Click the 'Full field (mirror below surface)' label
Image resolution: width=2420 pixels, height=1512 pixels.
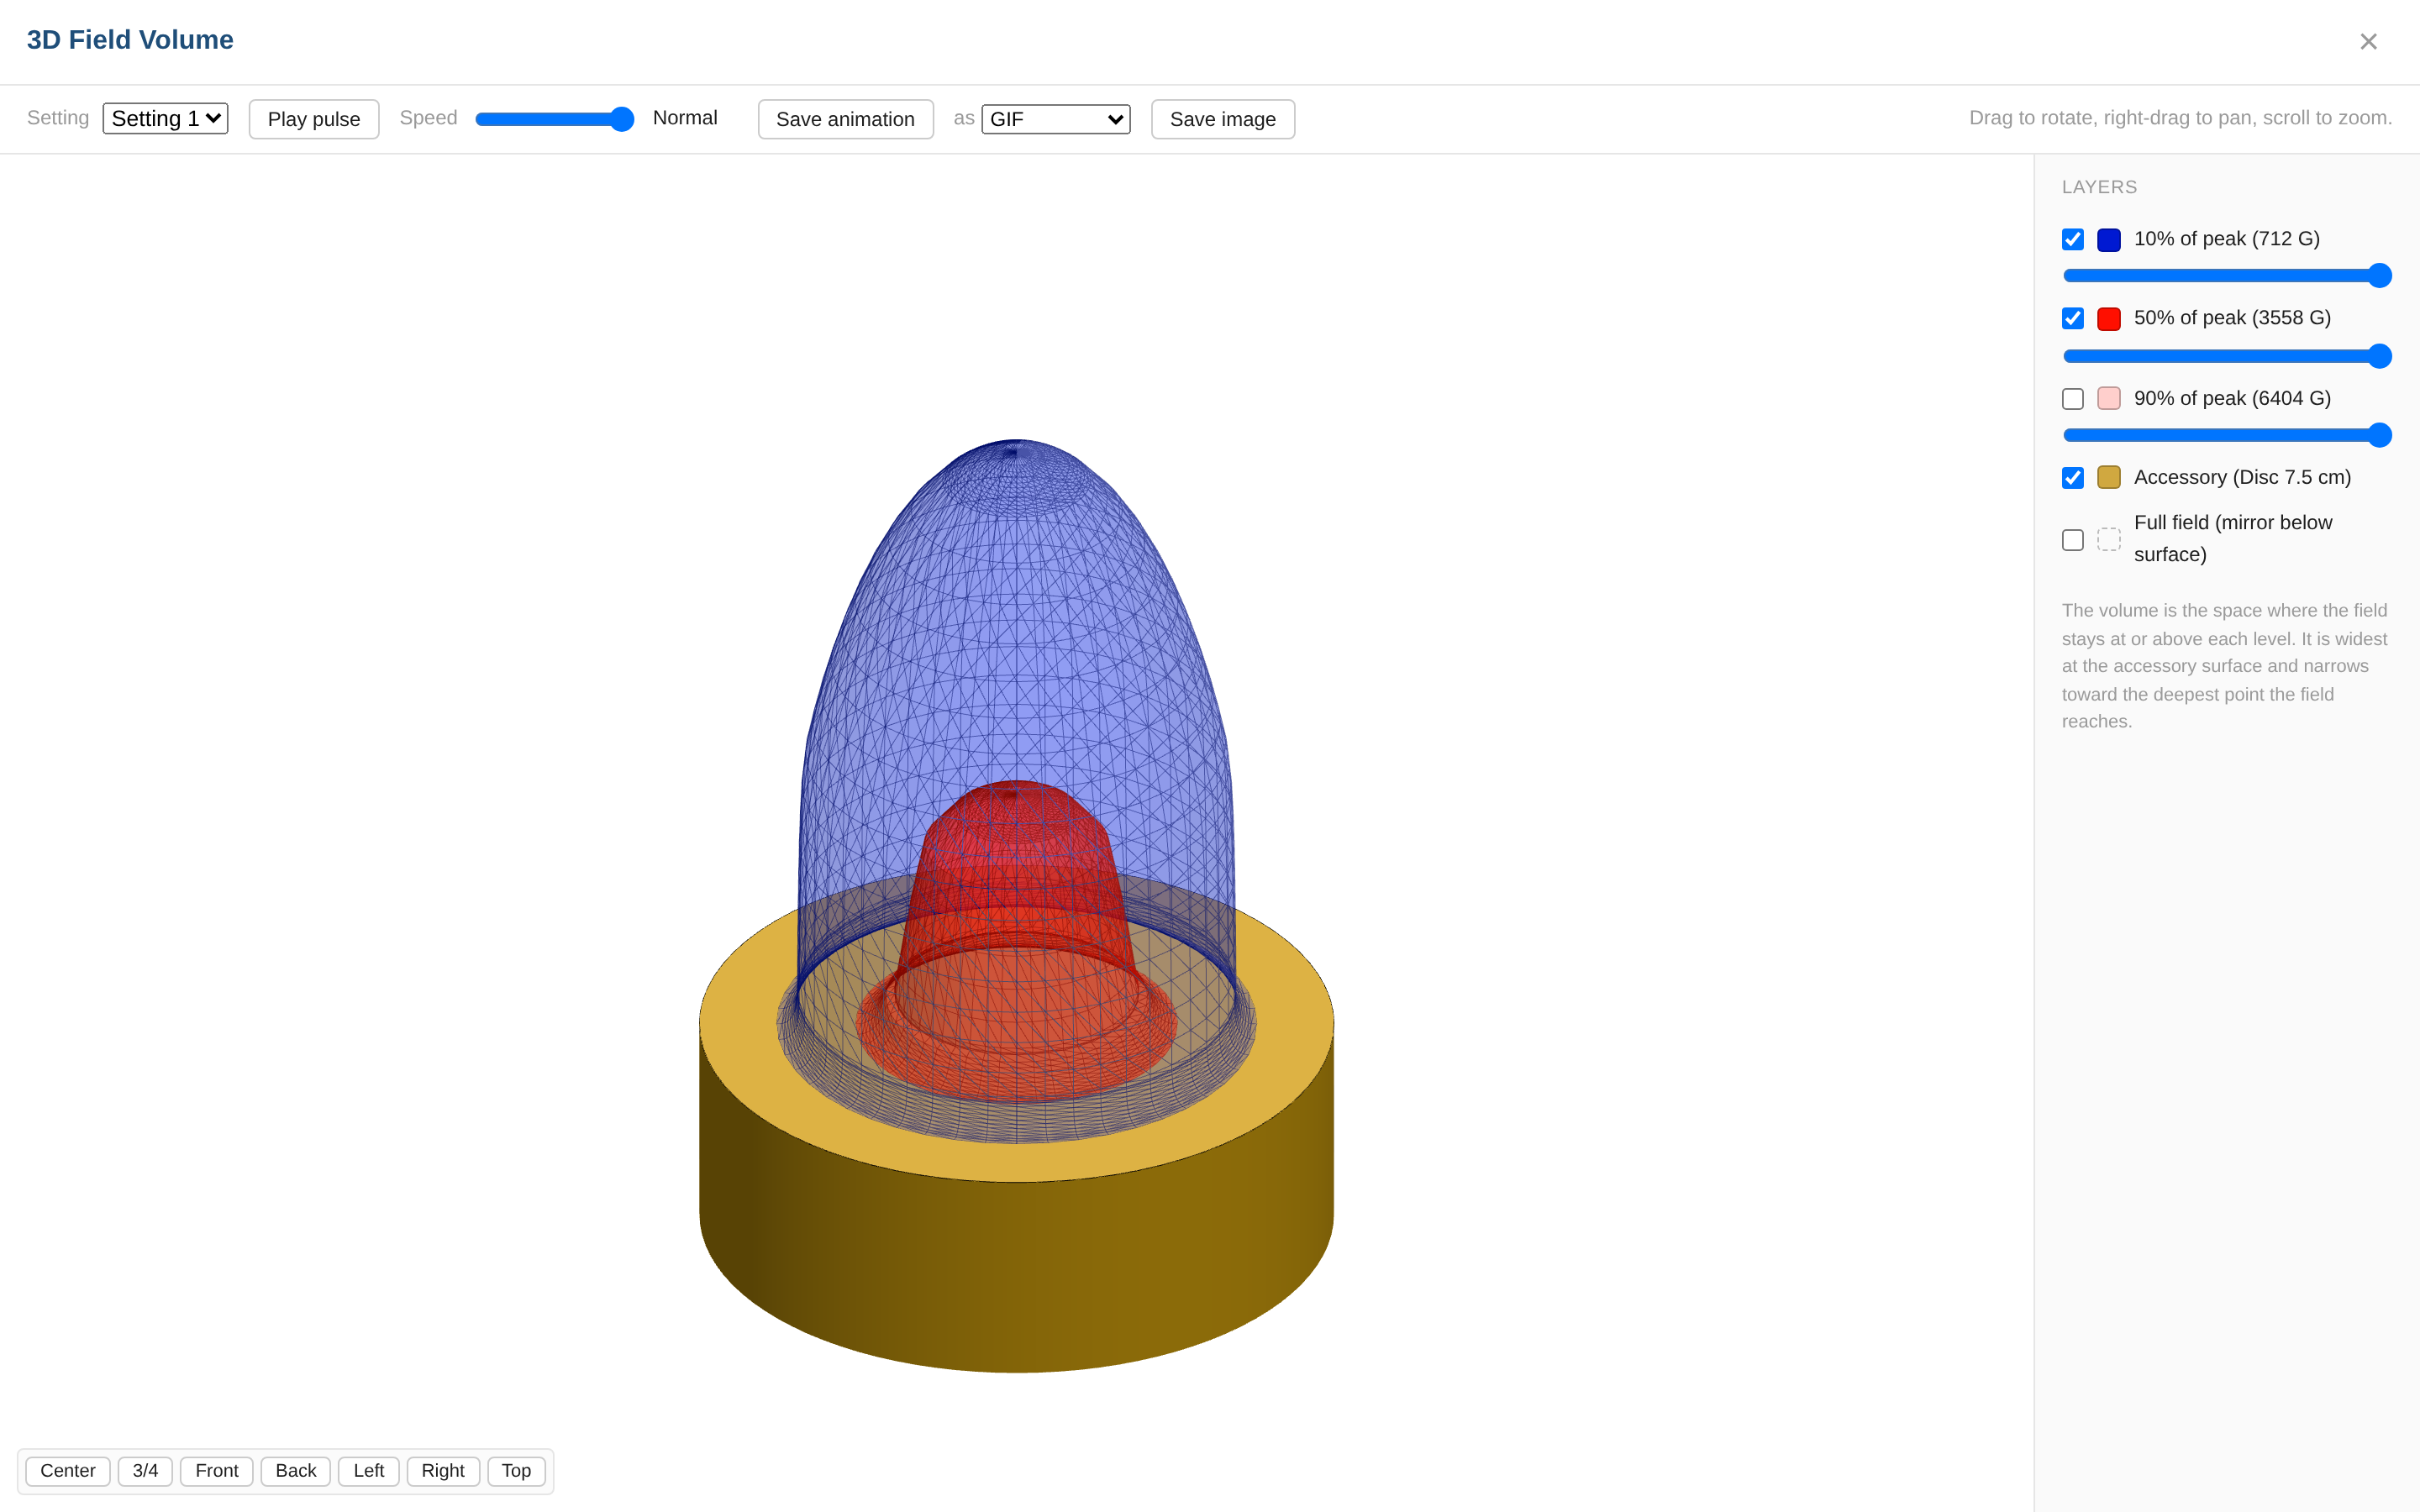point(2233,539)
